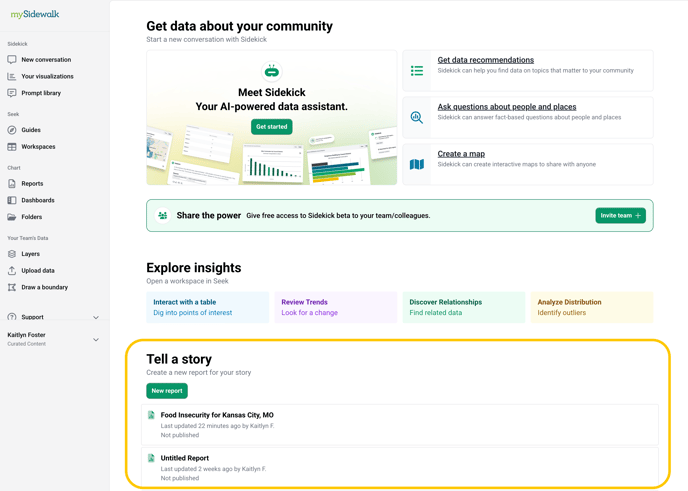688x491 pixels.
Task: Select Analyze Distribution card
Action: 592,307
